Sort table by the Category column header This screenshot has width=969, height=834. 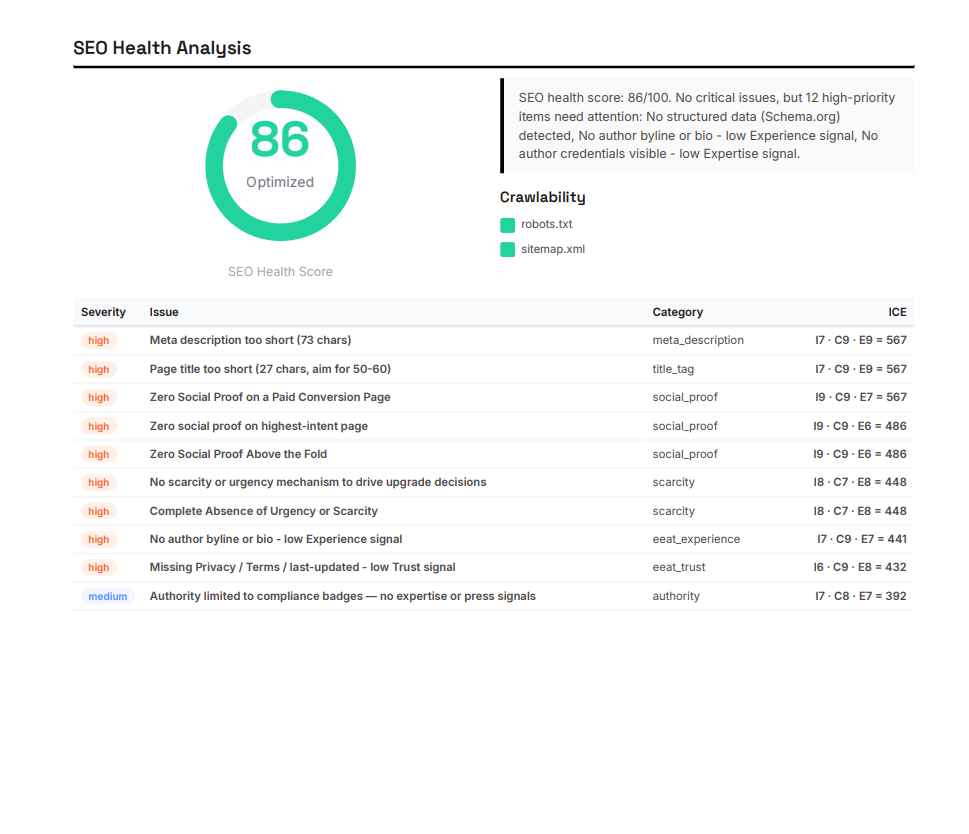(x=677, y=312)
